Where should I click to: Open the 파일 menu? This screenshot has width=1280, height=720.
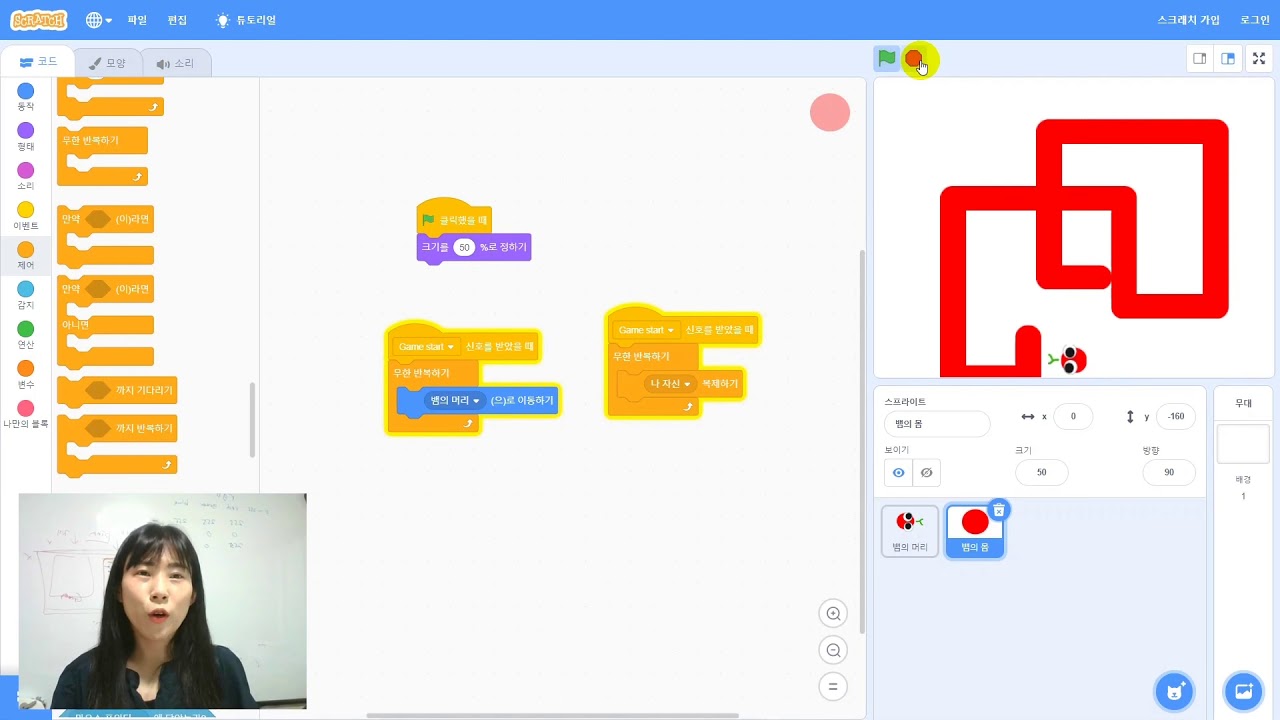pos(137,20)
